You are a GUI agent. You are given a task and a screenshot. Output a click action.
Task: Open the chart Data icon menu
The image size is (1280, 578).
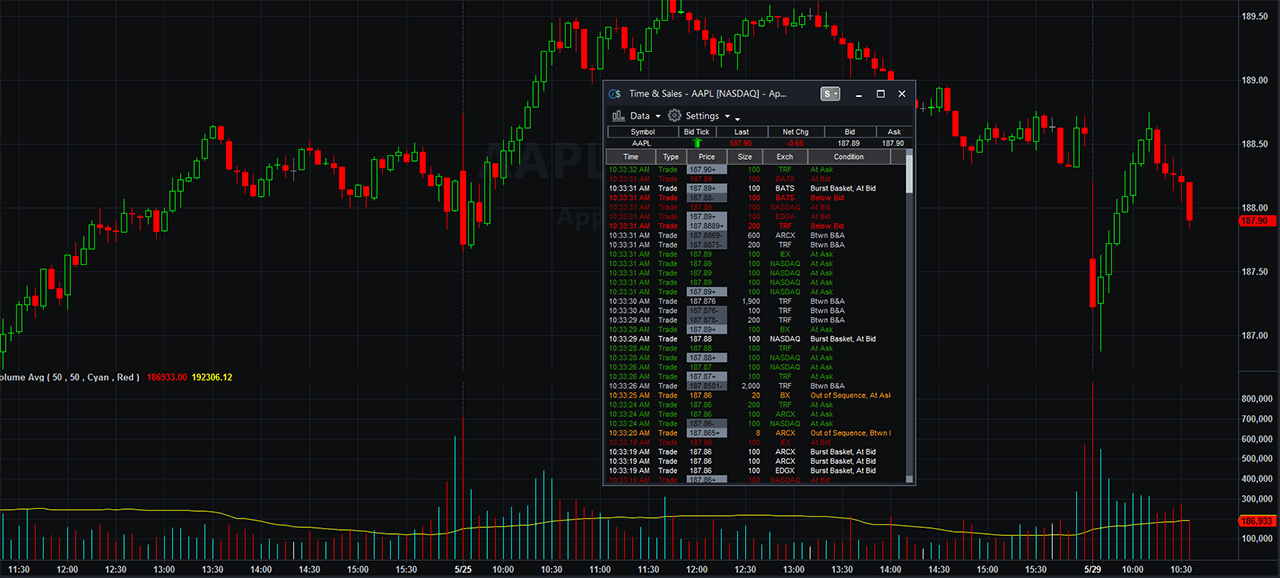[618, 116]
